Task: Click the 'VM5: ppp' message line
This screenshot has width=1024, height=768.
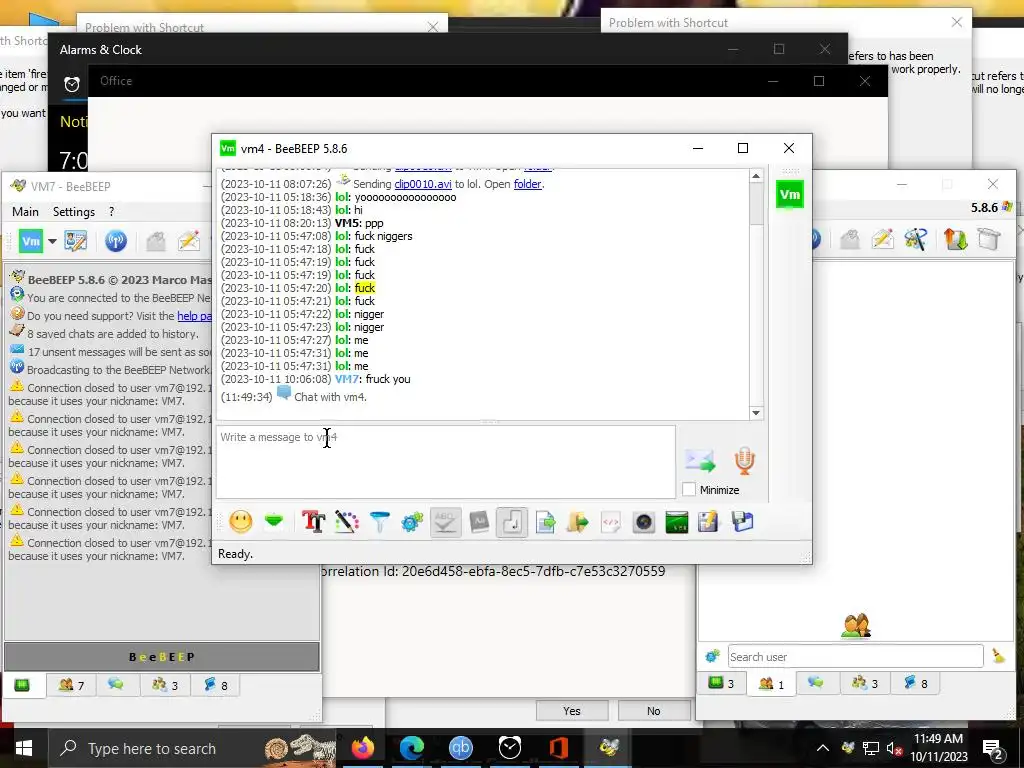Action: [x=302, y=223]
